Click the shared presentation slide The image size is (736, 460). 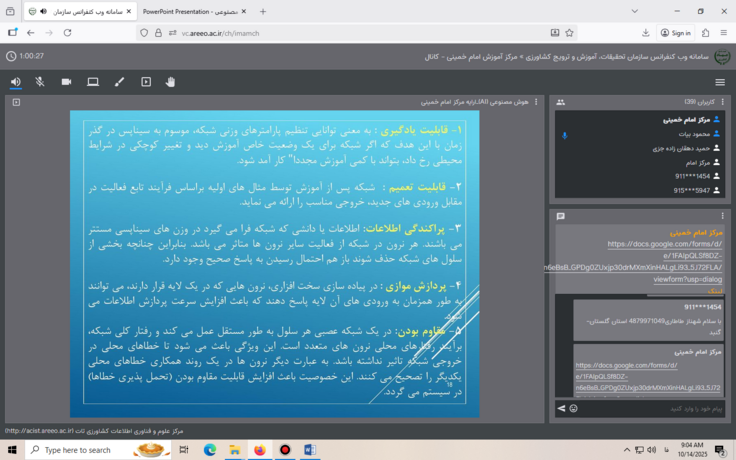coord(275,264)
